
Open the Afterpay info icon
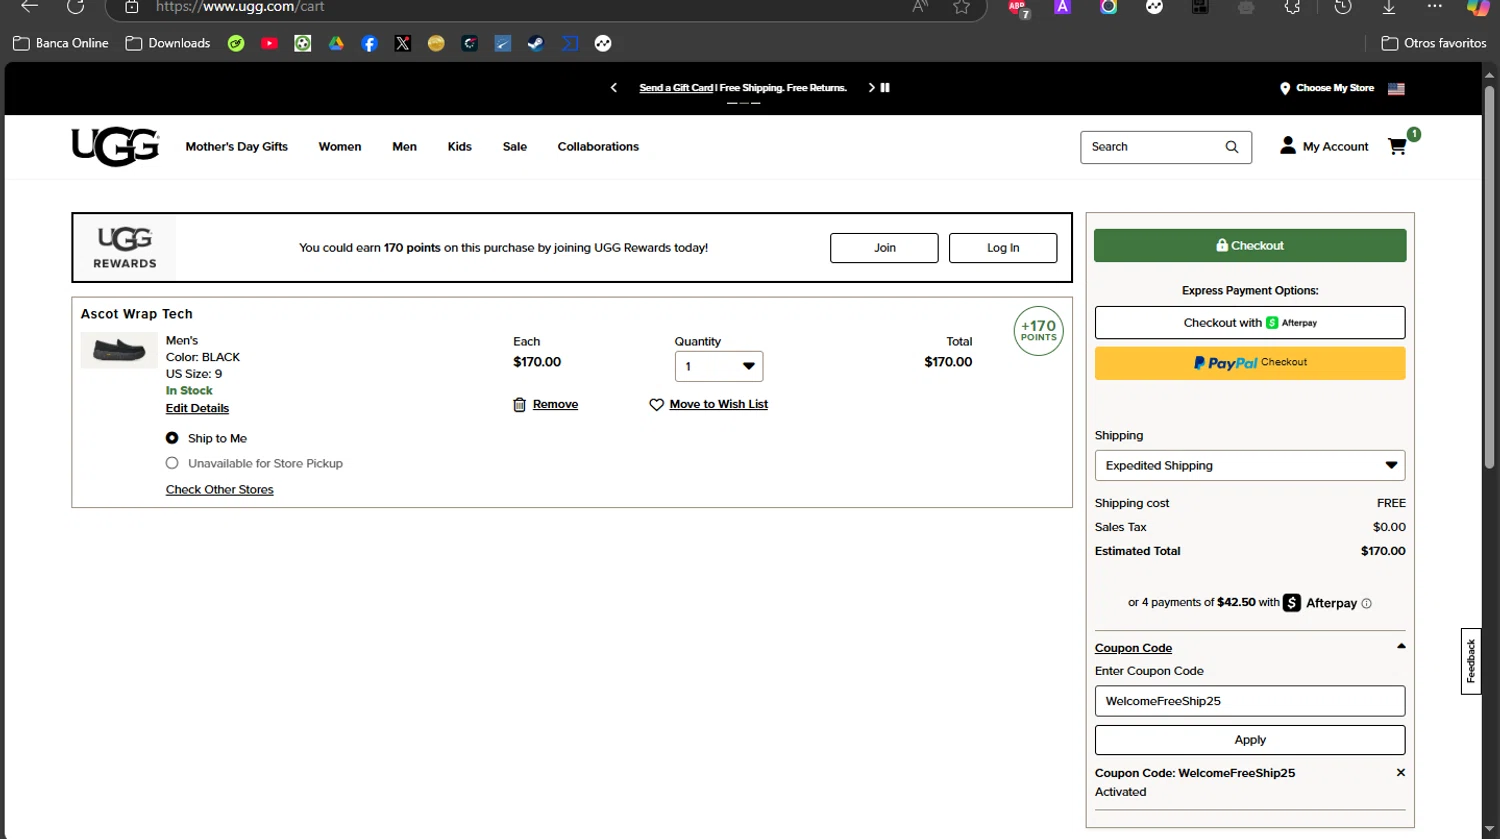[1367, 604]
